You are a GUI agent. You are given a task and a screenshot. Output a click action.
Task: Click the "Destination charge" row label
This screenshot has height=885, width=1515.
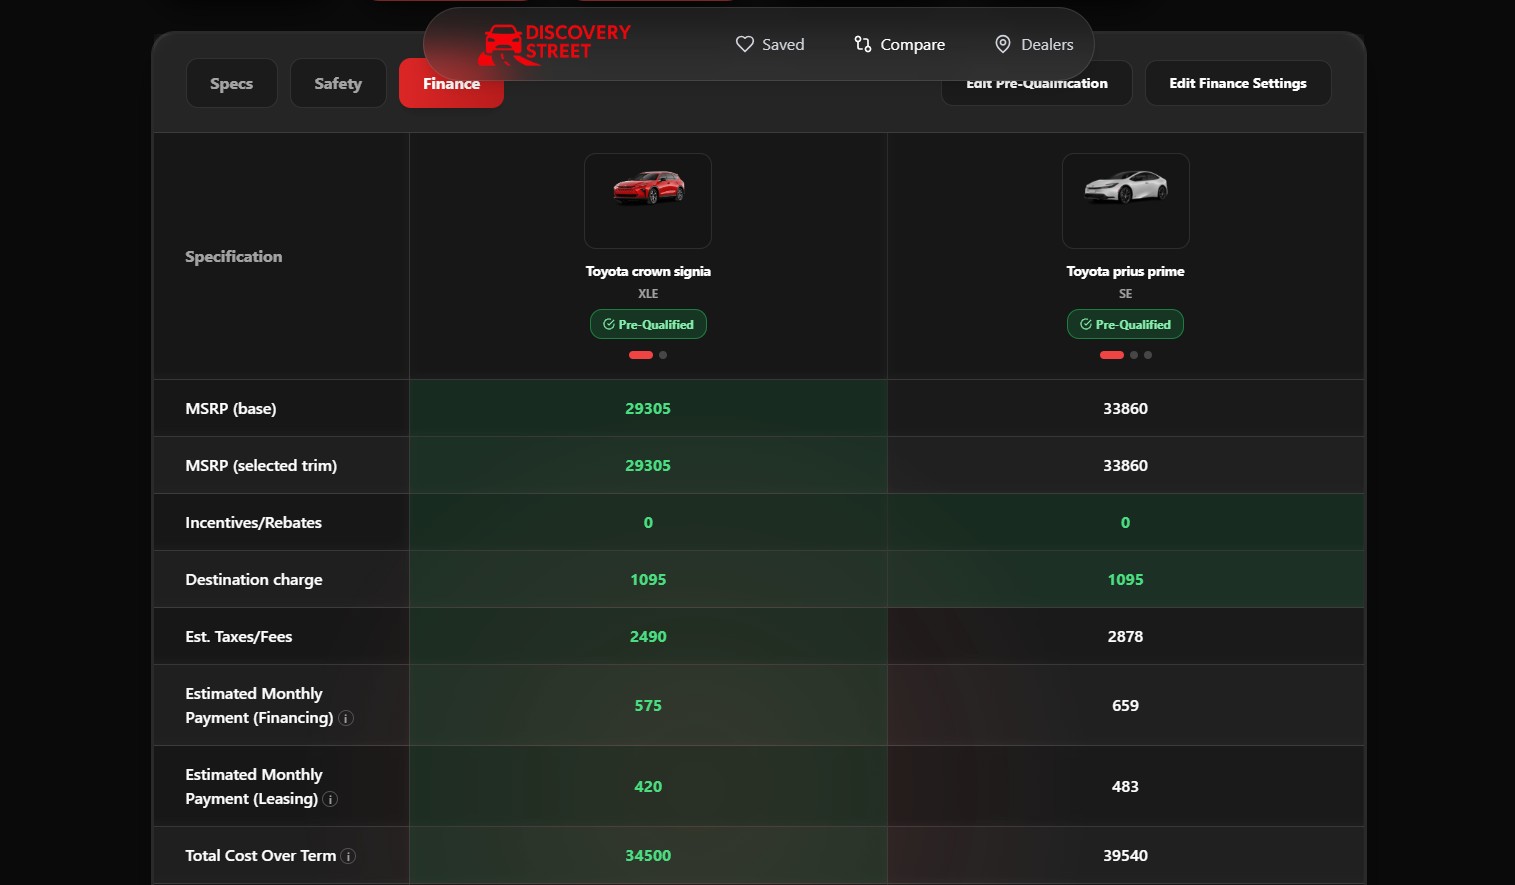(x=254, y=579)
